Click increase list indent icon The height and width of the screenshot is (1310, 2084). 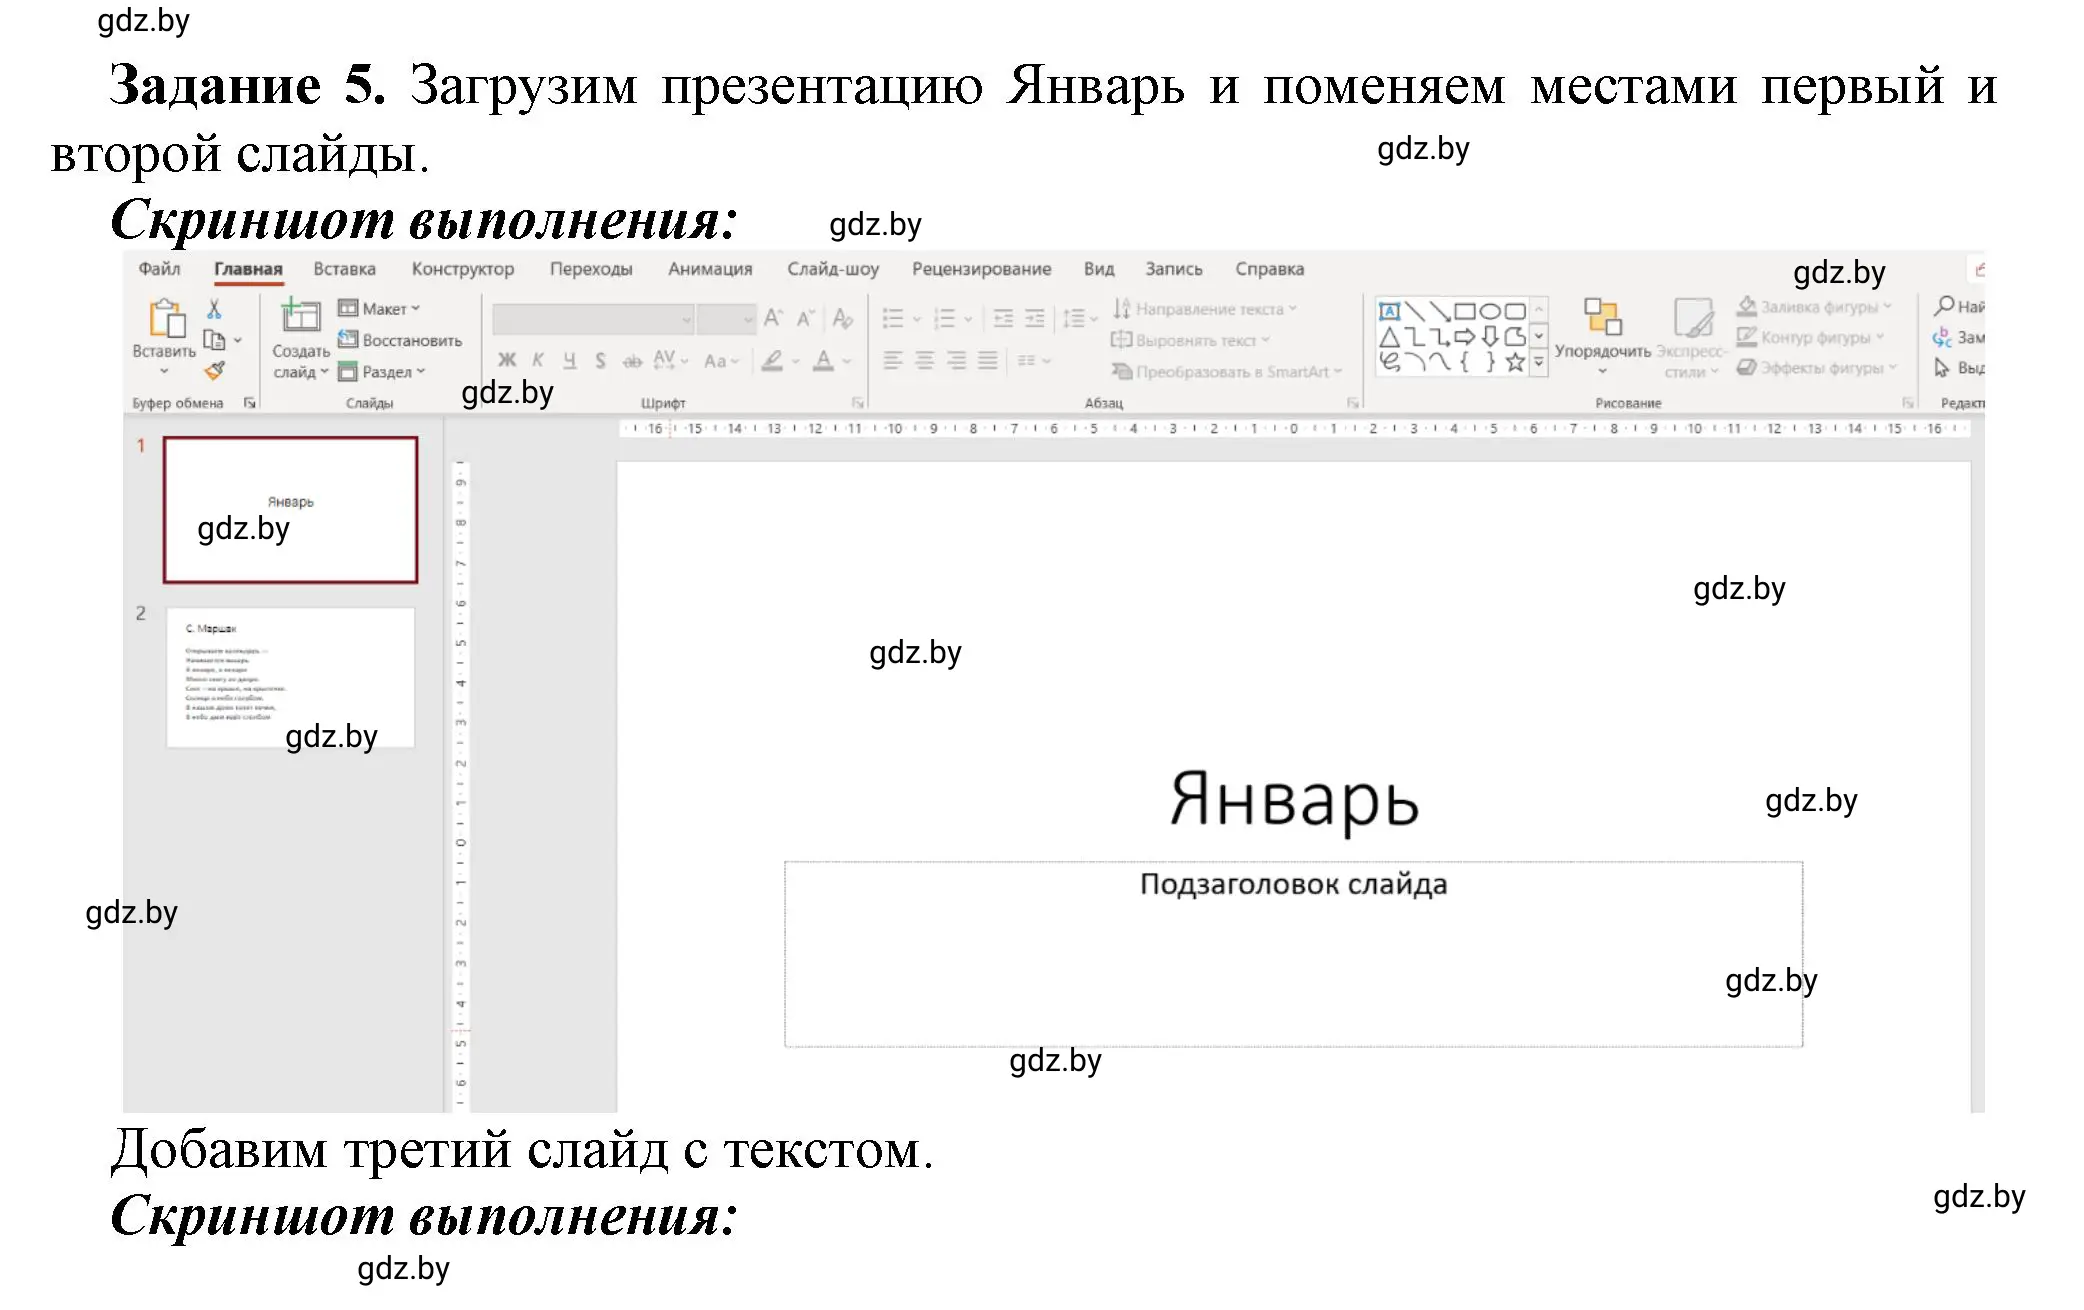pos(1035,318)
